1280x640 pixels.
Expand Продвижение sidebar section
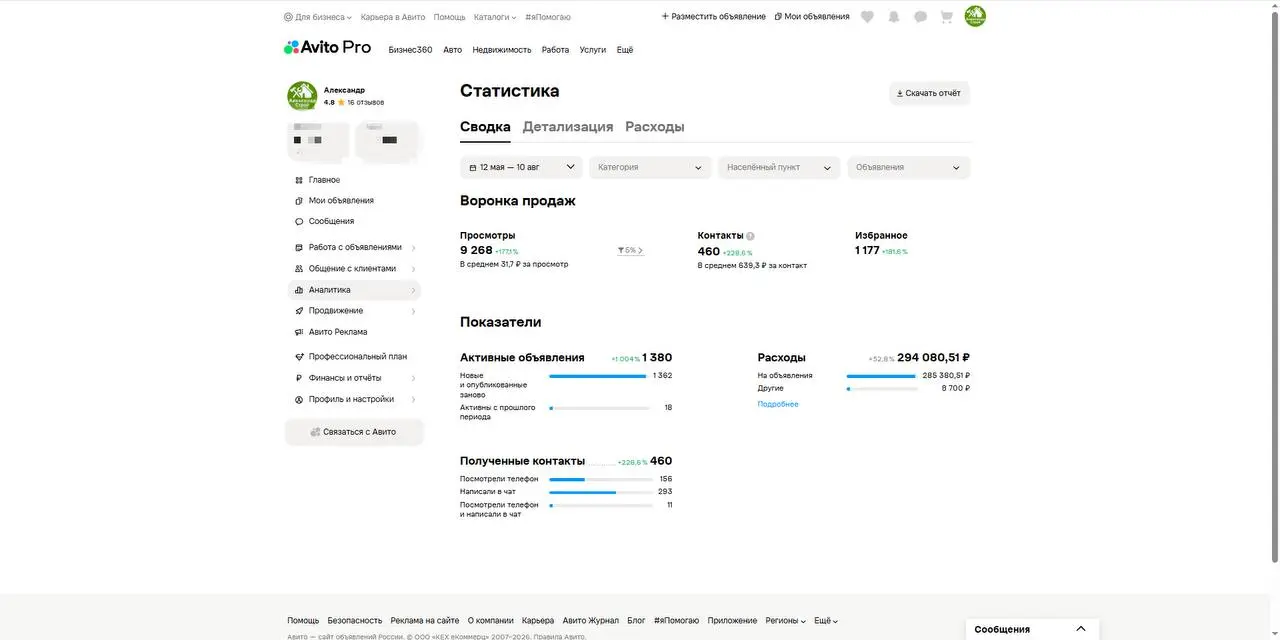354,311
